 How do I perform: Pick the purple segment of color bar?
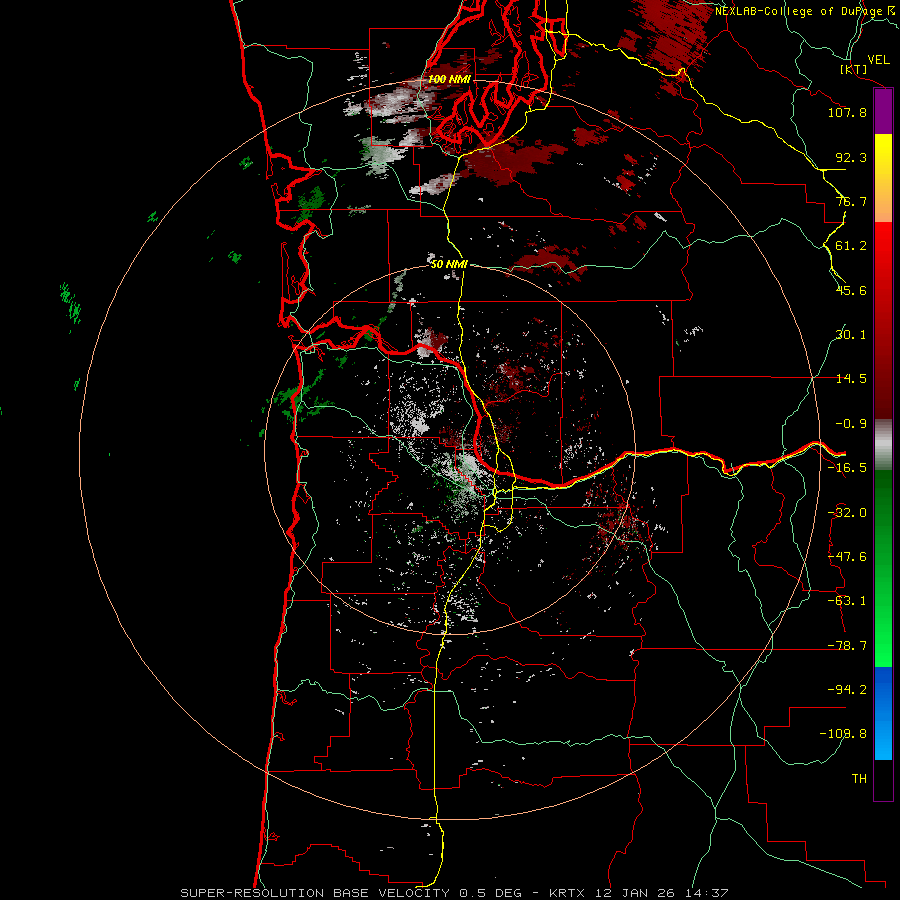pos(883,112)
